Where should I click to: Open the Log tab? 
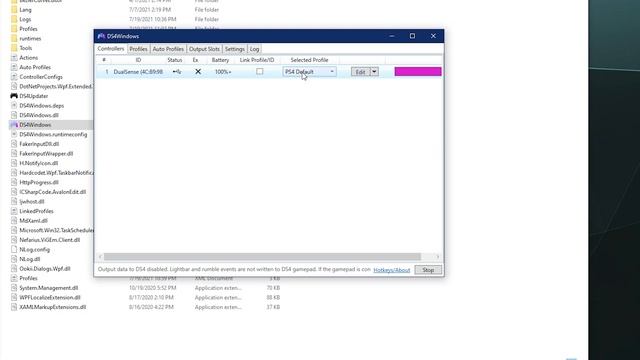point(254,49)
